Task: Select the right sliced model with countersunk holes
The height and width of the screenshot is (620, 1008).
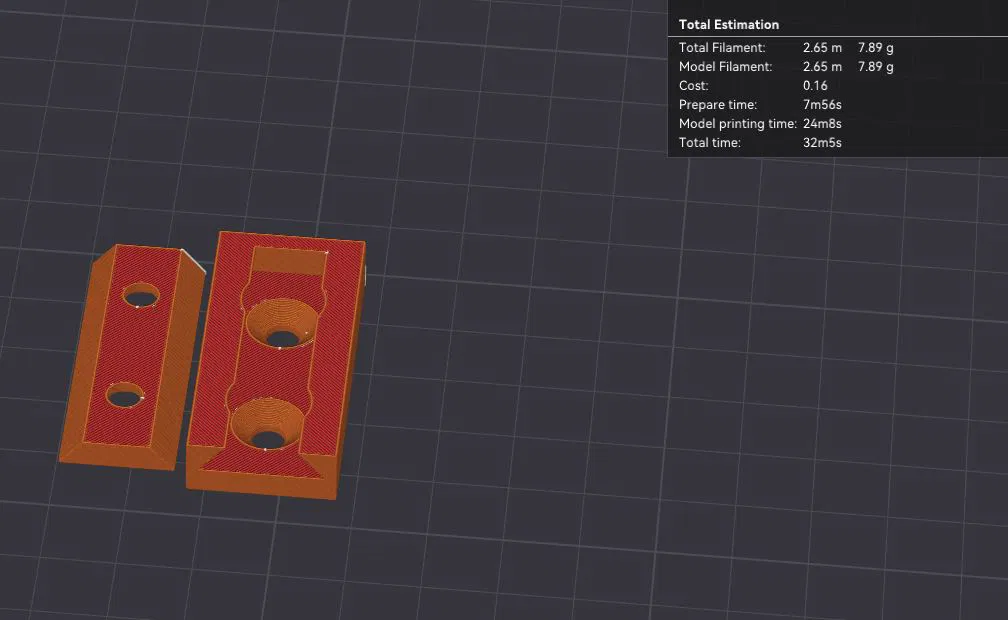Action: (x=276, y=365)
